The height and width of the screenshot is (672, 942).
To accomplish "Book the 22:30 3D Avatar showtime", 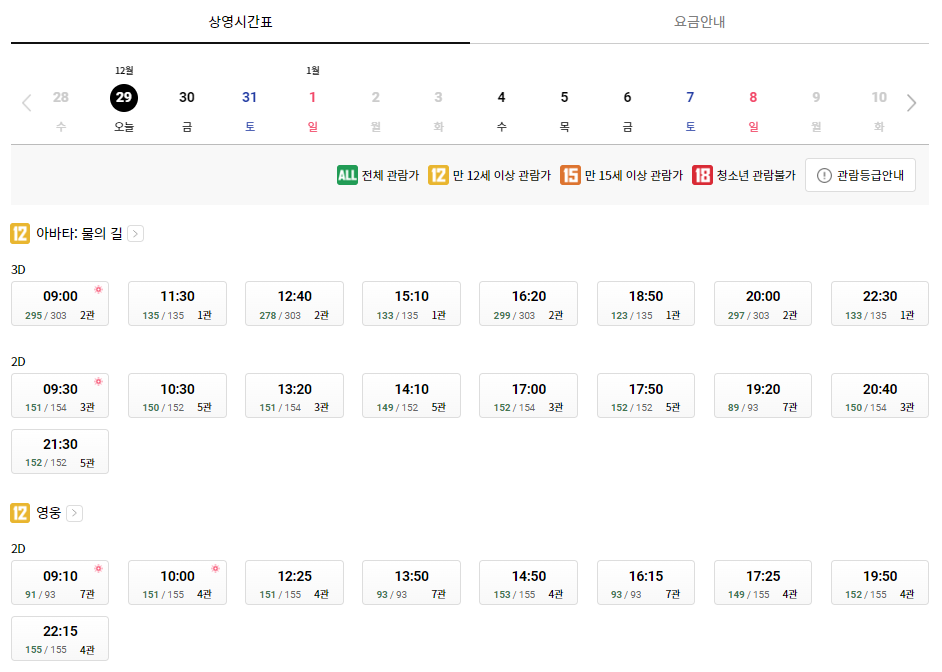I will click(x=879, y=303).
